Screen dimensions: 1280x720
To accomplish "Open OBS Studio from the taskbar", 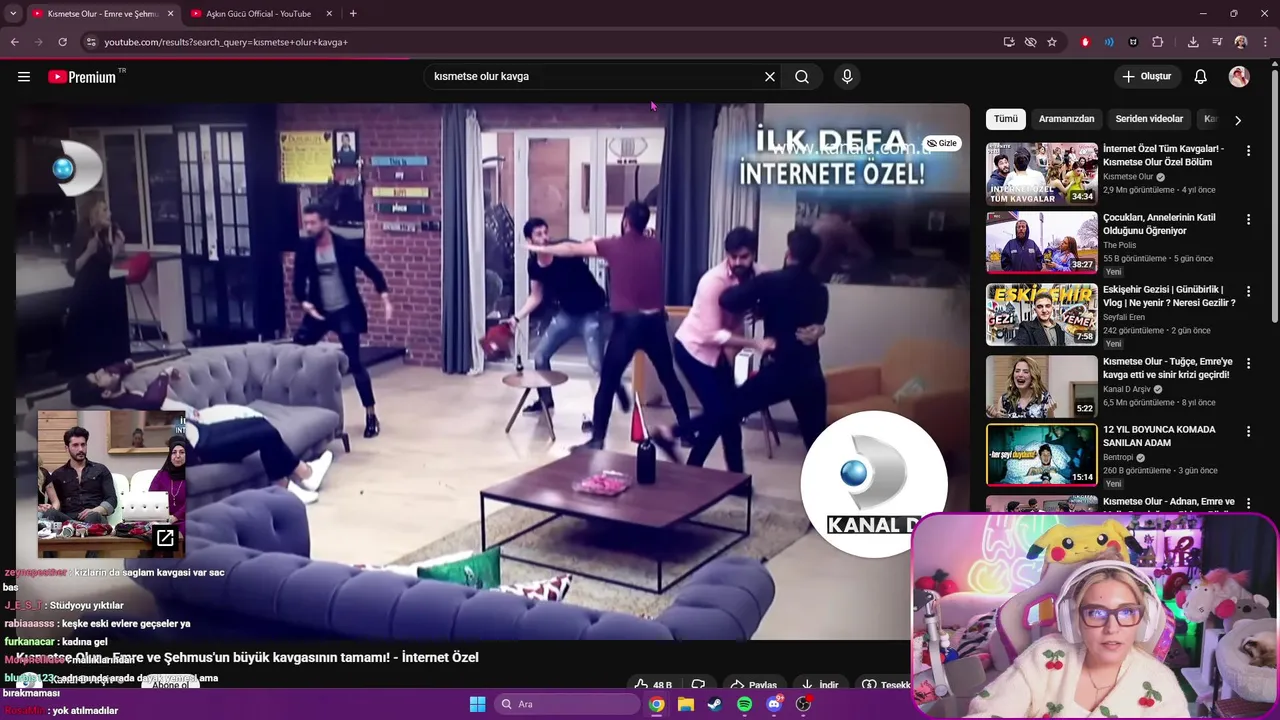I will [803, 704].
